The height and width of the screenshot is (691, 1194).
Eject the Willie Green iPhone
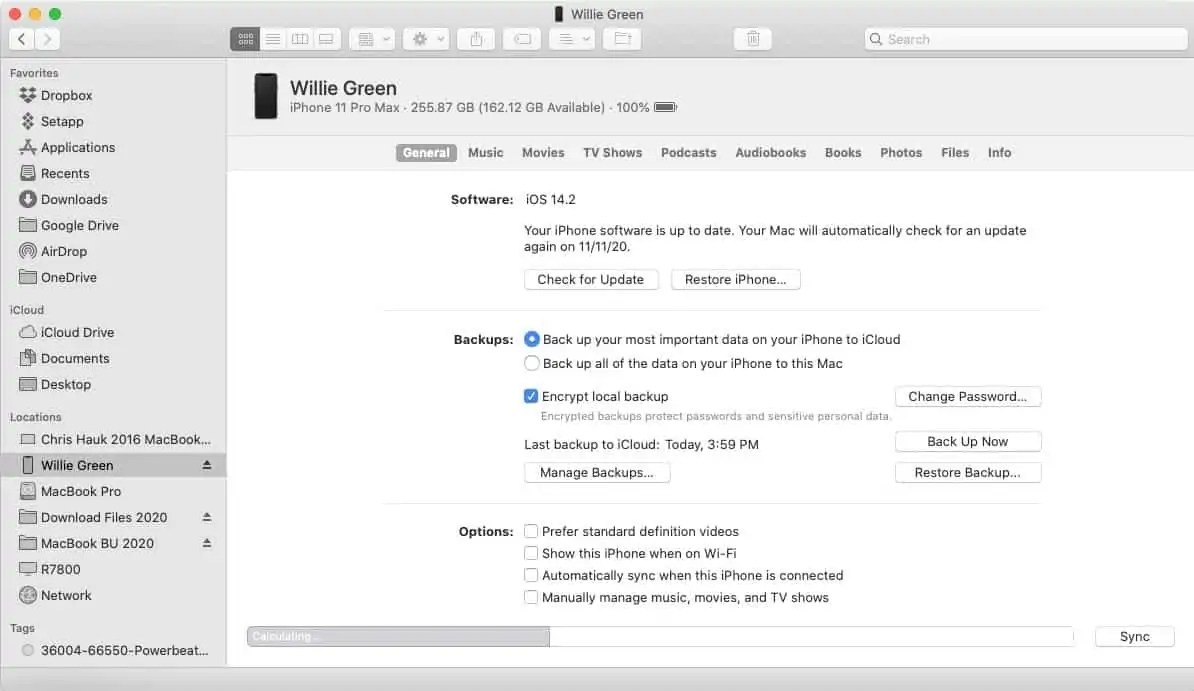[x=206, y=465]
